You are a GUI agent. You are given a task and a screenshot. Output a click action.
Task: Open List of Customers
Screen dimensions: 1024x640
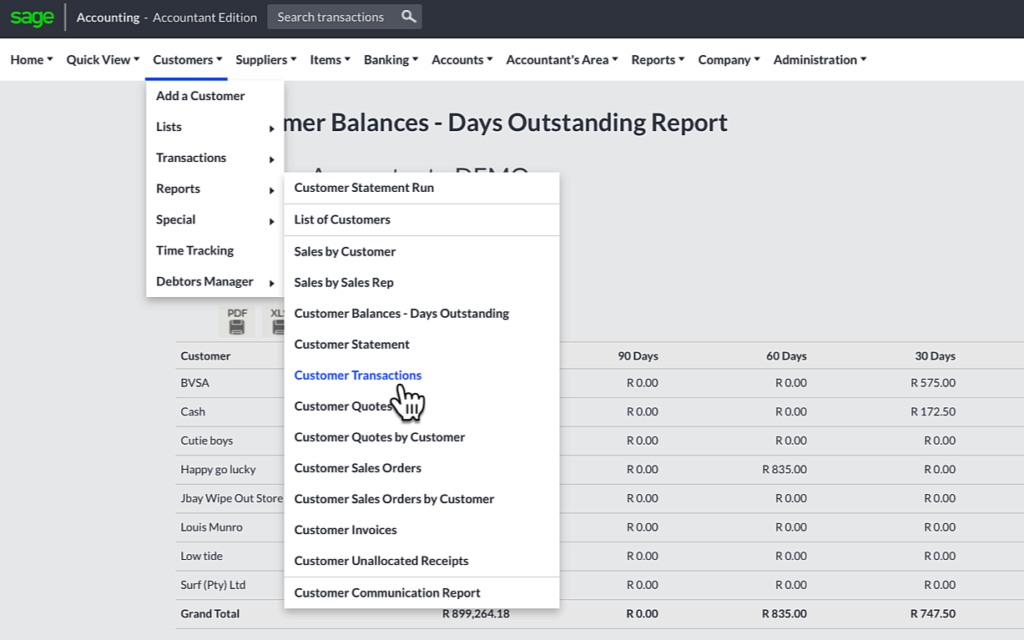coord(341,219)
